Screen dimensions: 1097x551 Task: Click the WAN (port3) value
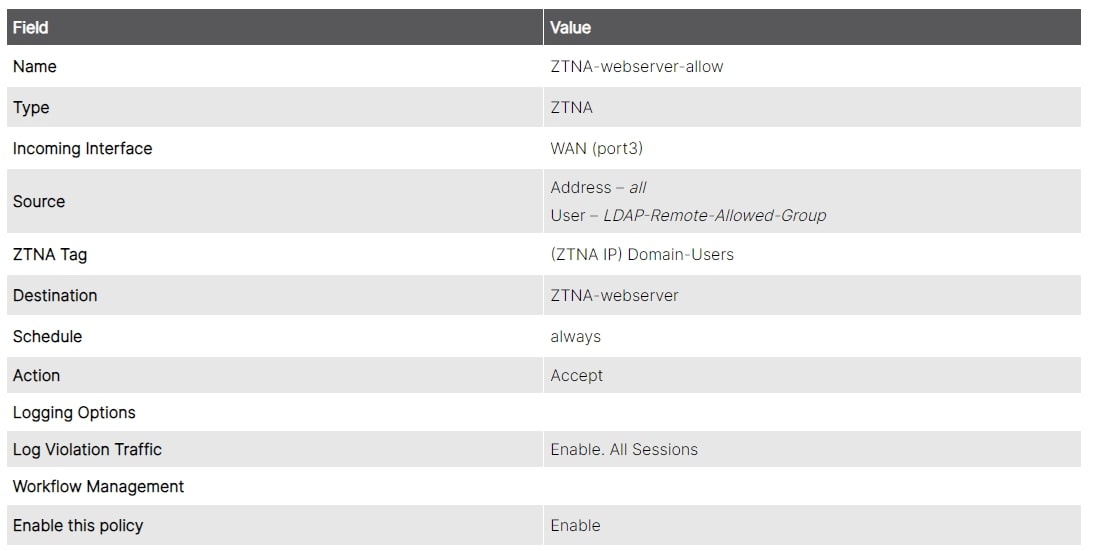point(596,149)
